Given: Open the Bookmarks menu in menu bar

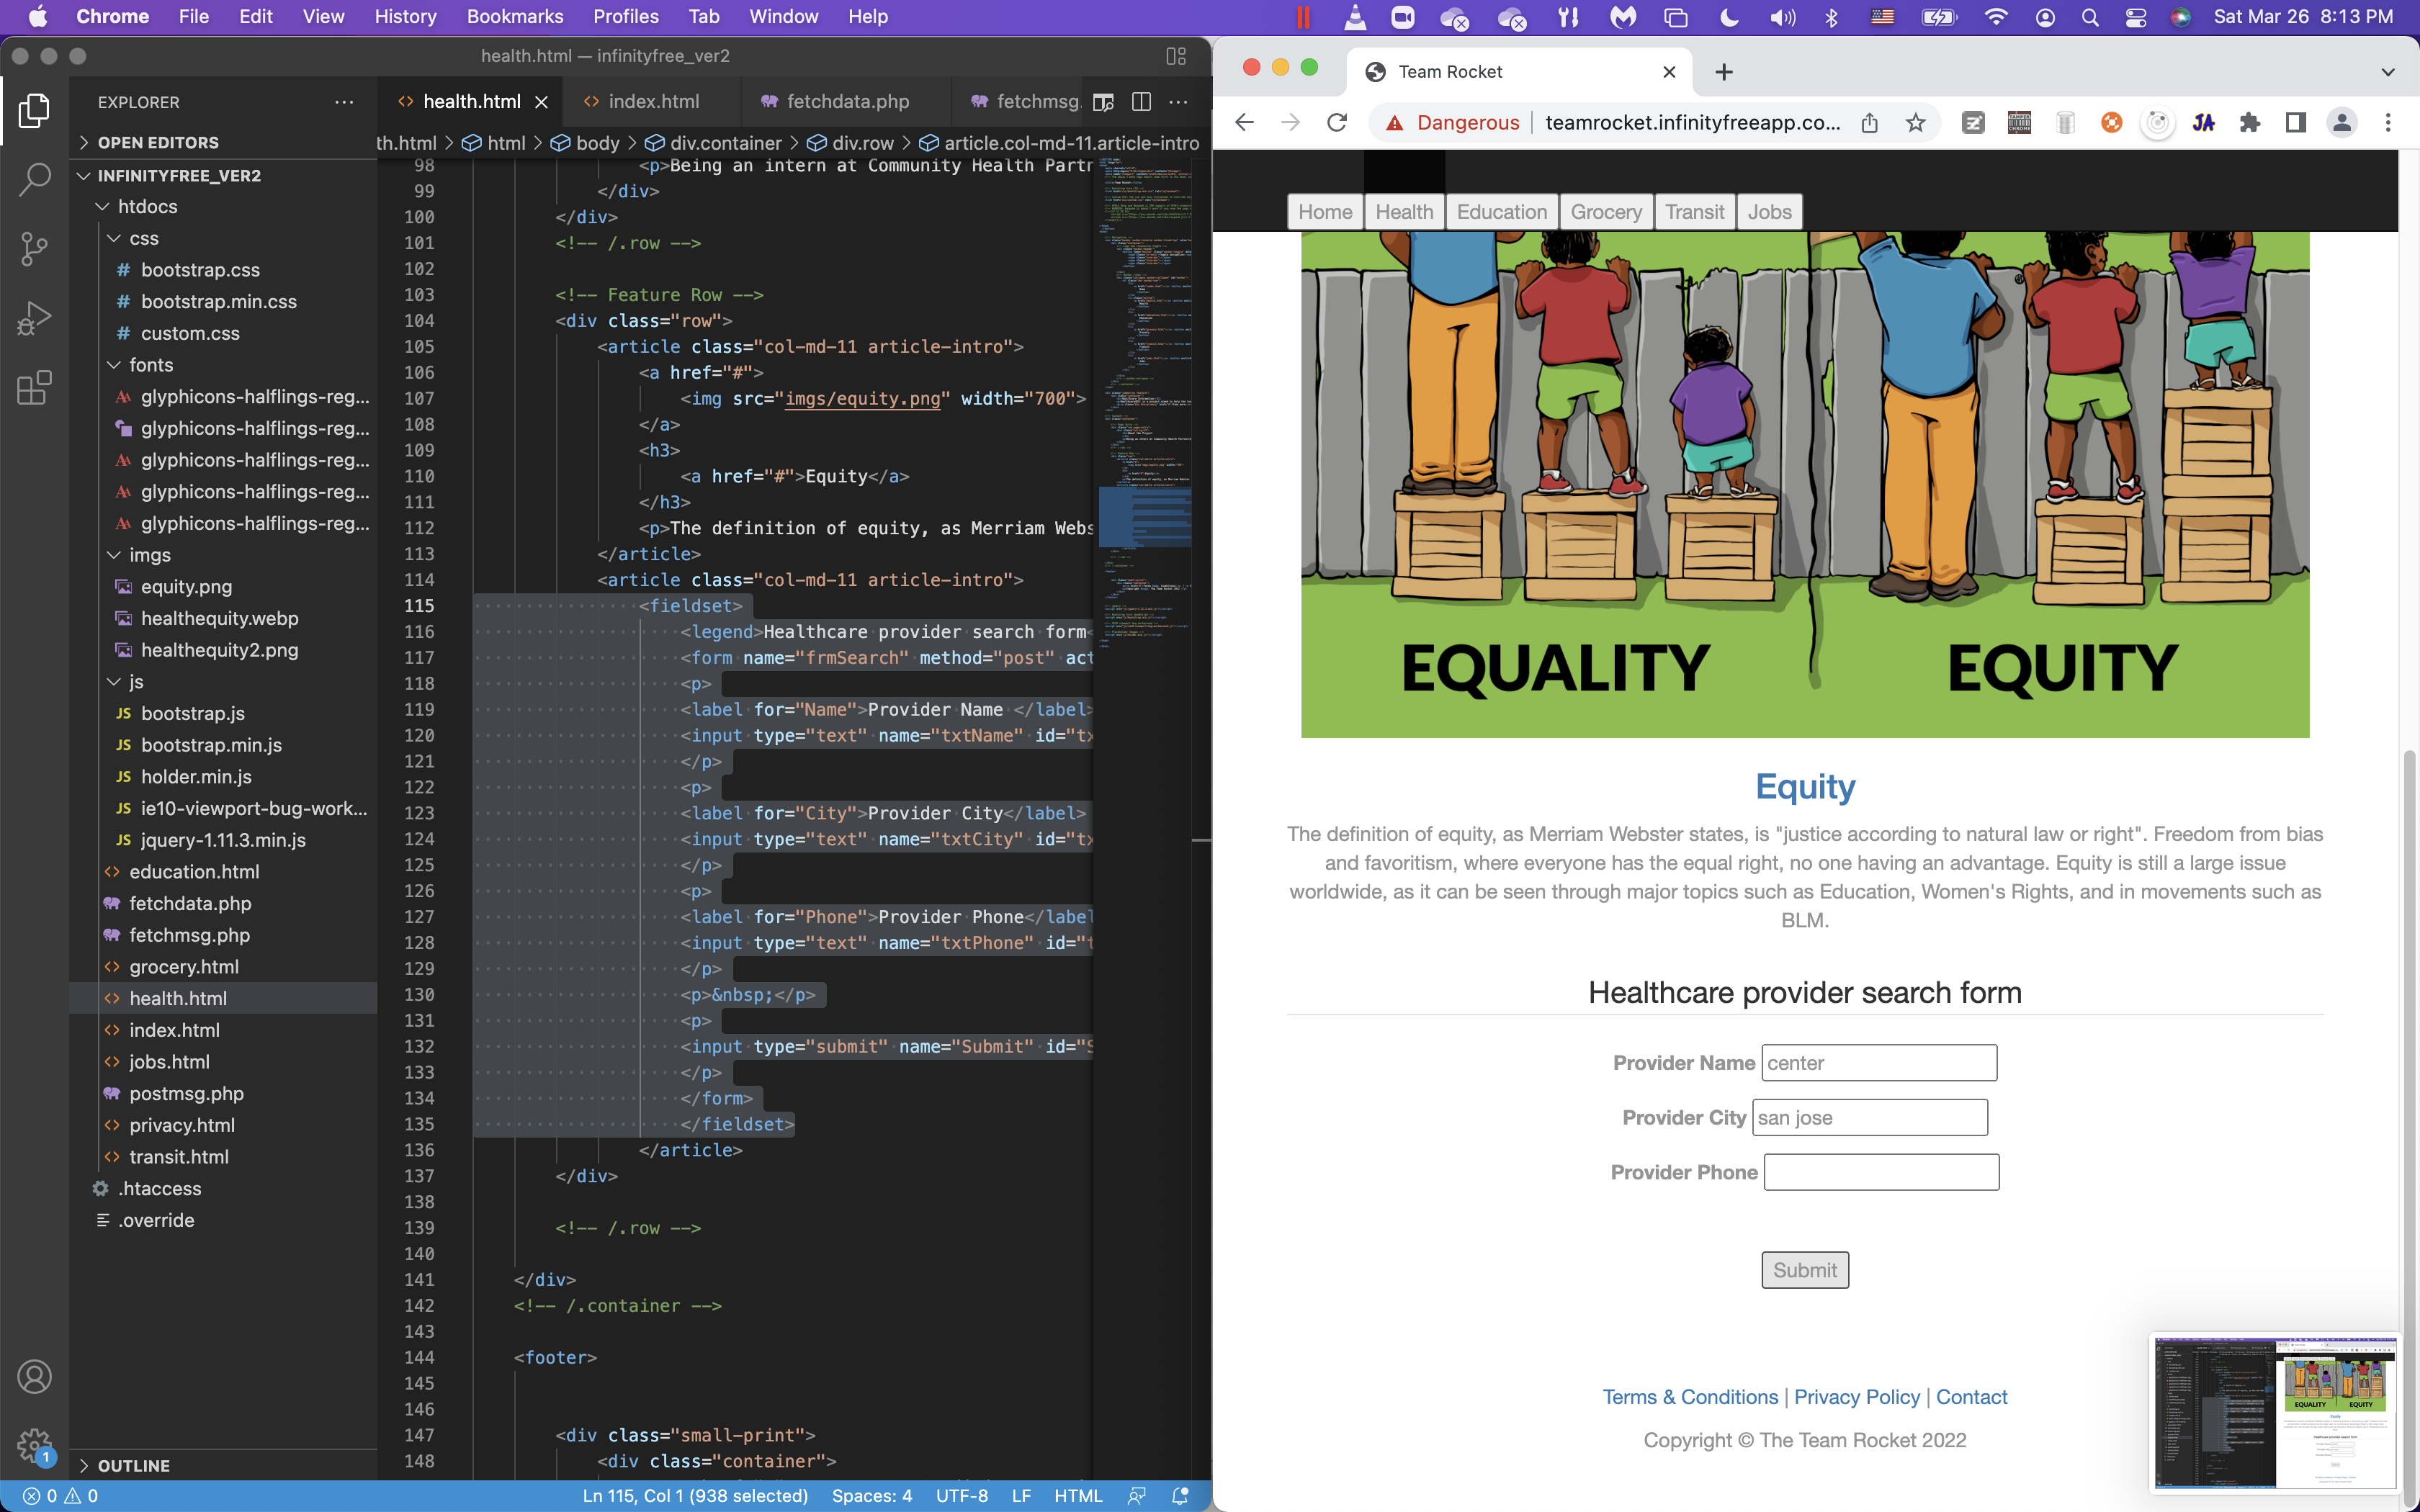Looking at the screenshot, I should pos(514,17).
